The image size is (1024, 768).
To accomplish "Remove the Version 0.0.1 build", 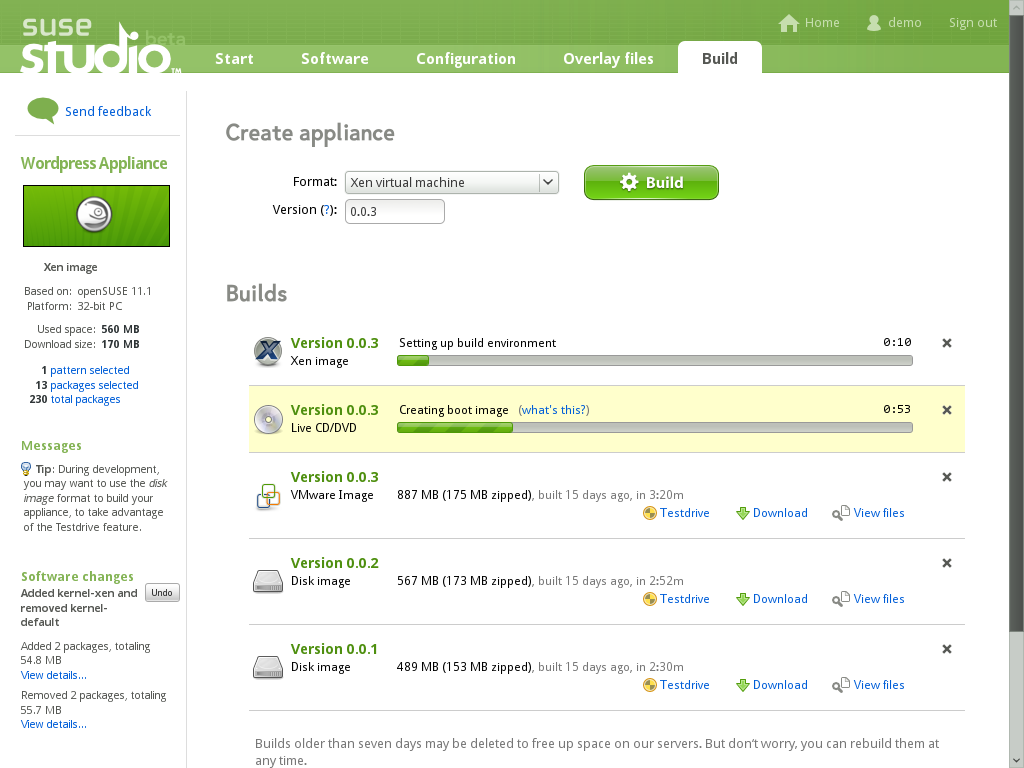I will pos(946,649).
